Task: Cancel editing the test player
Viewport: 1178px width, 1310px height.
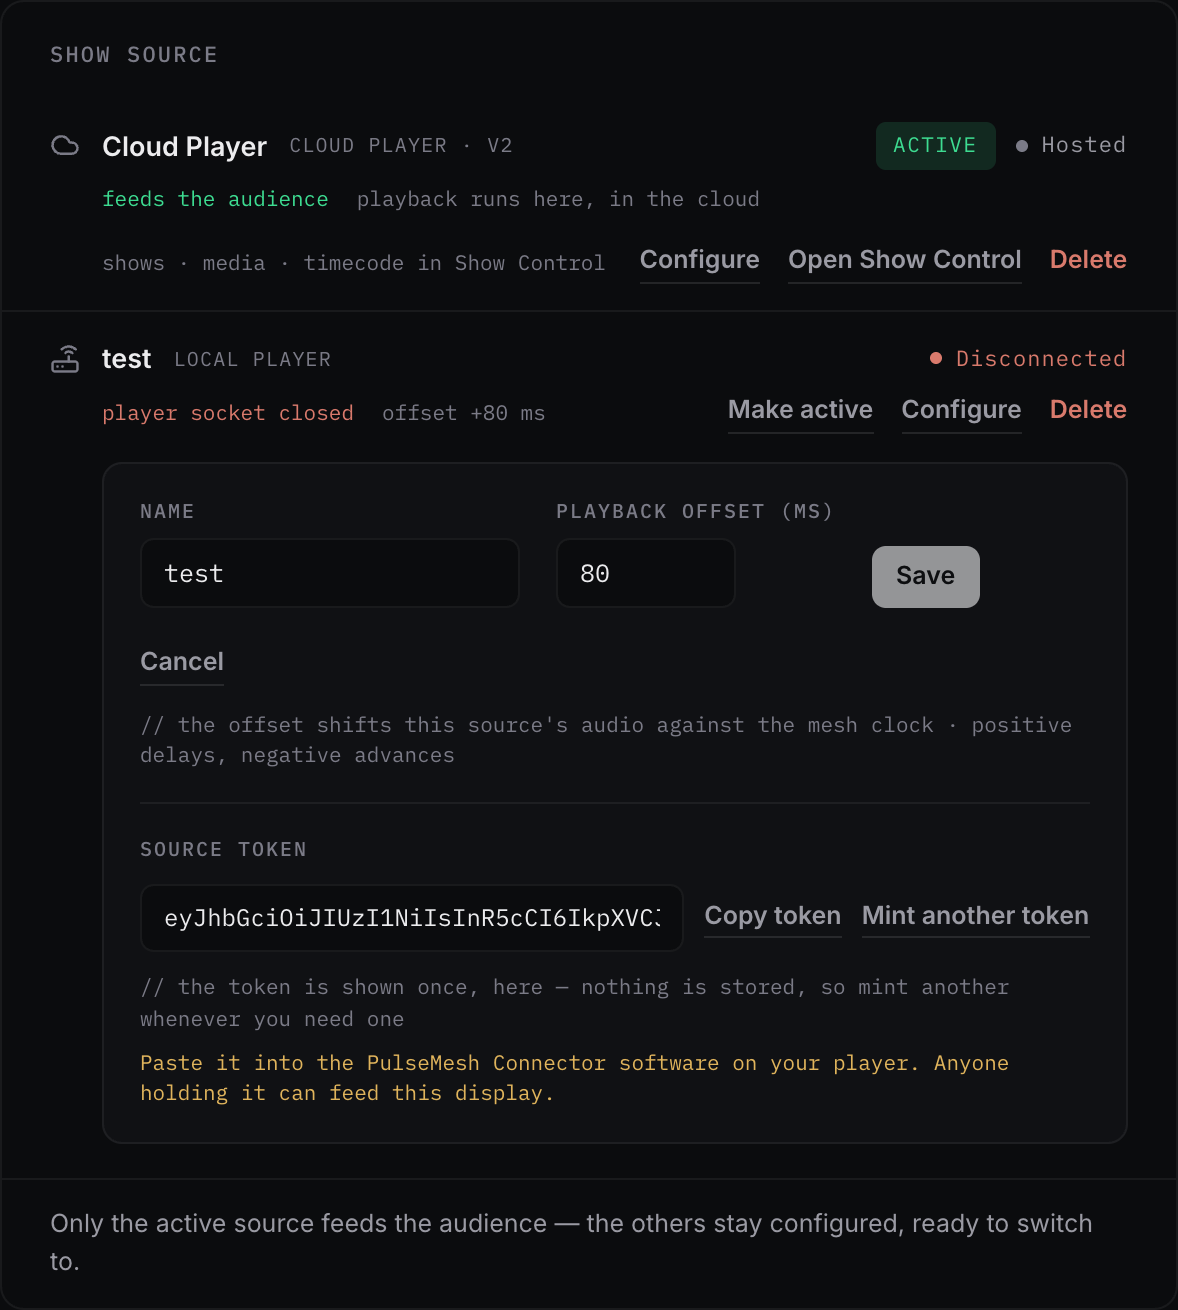Action: click(x=182, y=662)
